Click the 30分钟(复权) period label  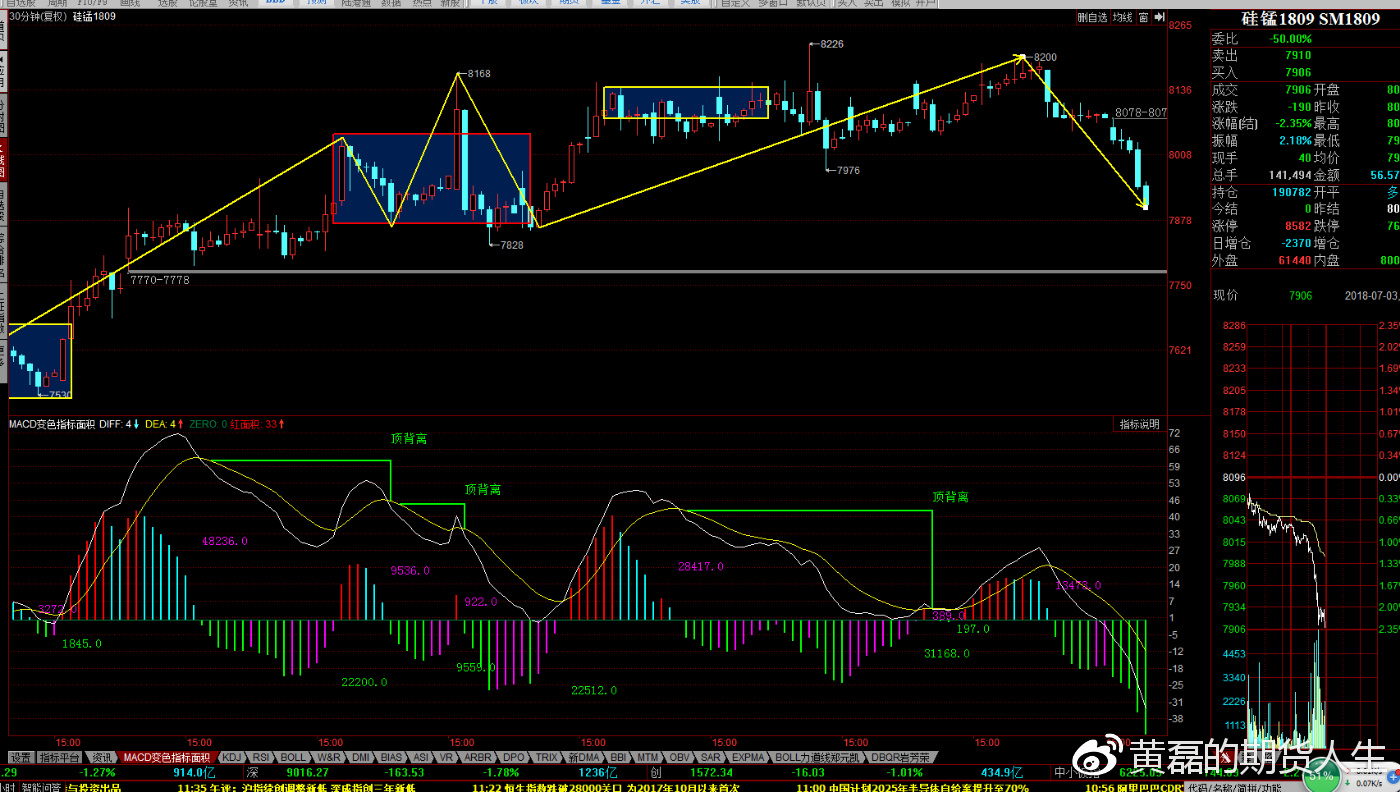point(39,17)
